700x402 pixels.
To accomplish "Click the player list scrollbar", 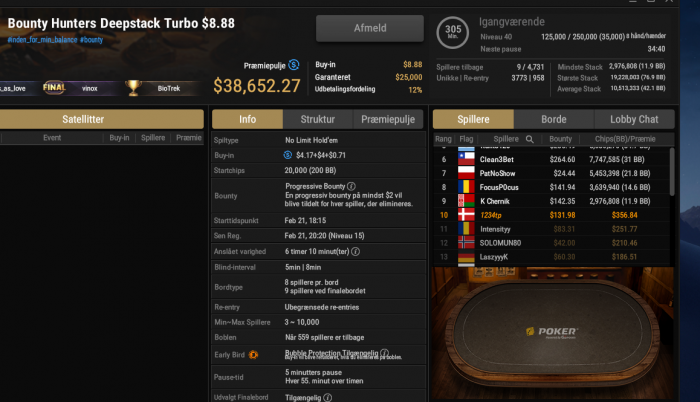I will 672,172.
